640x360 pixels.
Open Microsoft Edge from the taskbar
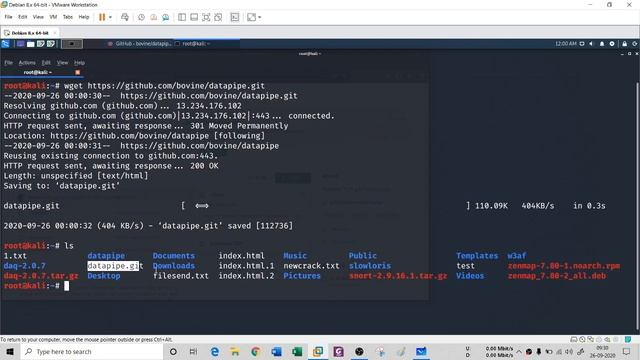[215, 351]
